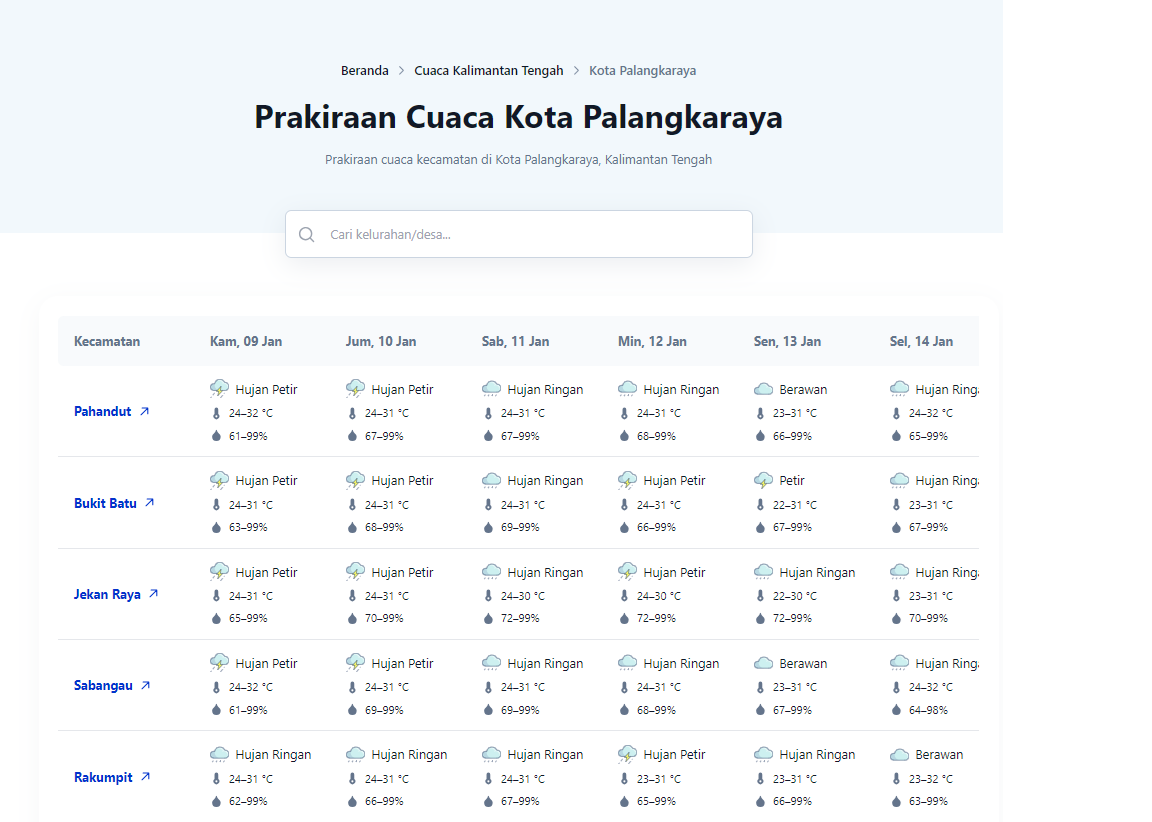Click arrow icon next to Sabangau
The image size is (1152, 822).
pyautogui.click(x=145, y=685)
